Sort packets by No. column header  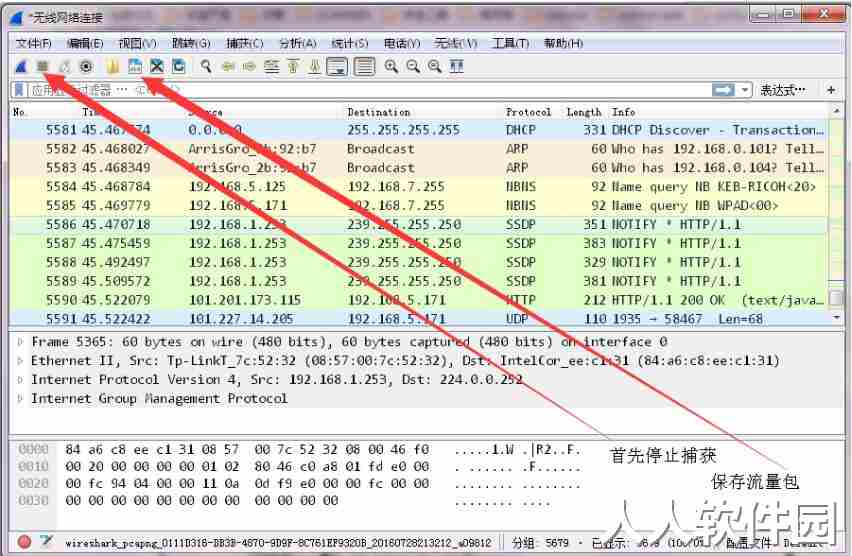[x=20, y=112]
